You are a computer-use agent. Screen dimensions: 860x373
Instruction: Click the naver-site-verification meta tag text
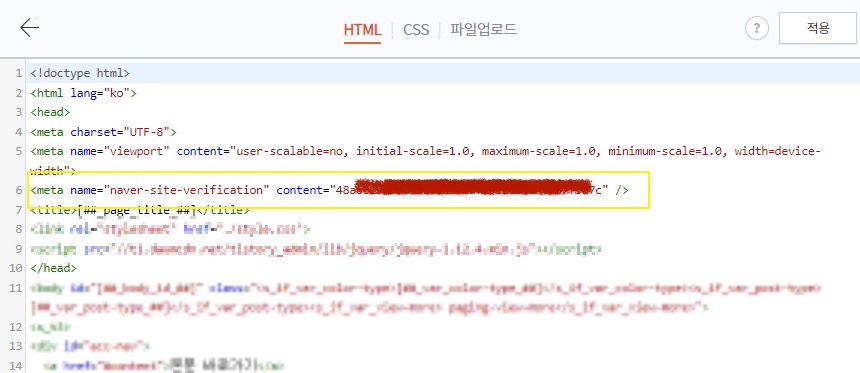point(329,190)
